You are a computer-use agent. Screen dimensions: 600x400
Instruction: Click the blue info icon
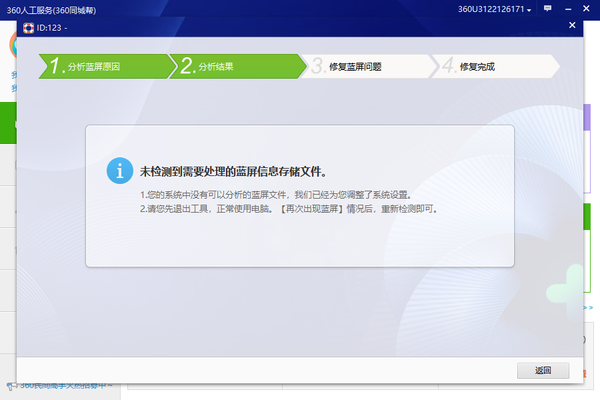[119, 171]
